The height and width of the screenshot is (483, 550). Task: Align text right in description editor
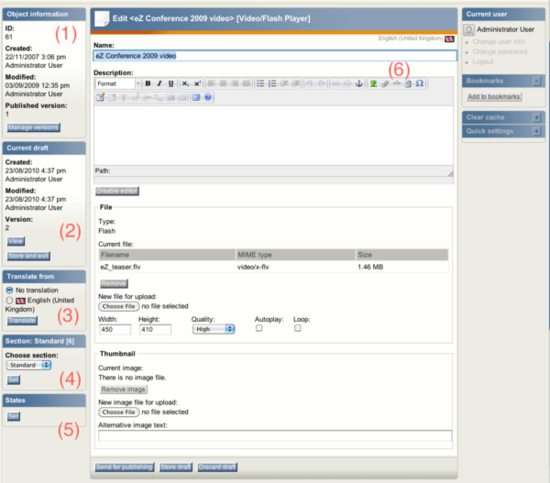(x=235, y=83)
